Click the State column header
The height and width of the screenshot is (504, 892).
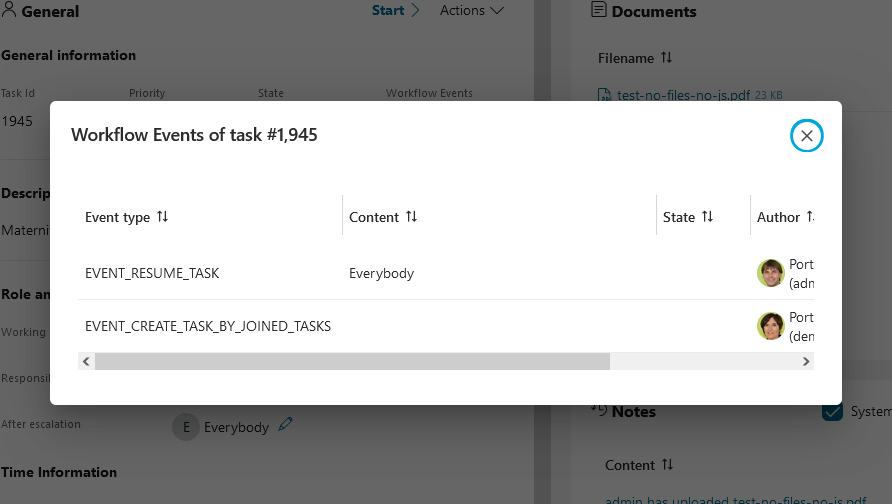coord(703,217)
